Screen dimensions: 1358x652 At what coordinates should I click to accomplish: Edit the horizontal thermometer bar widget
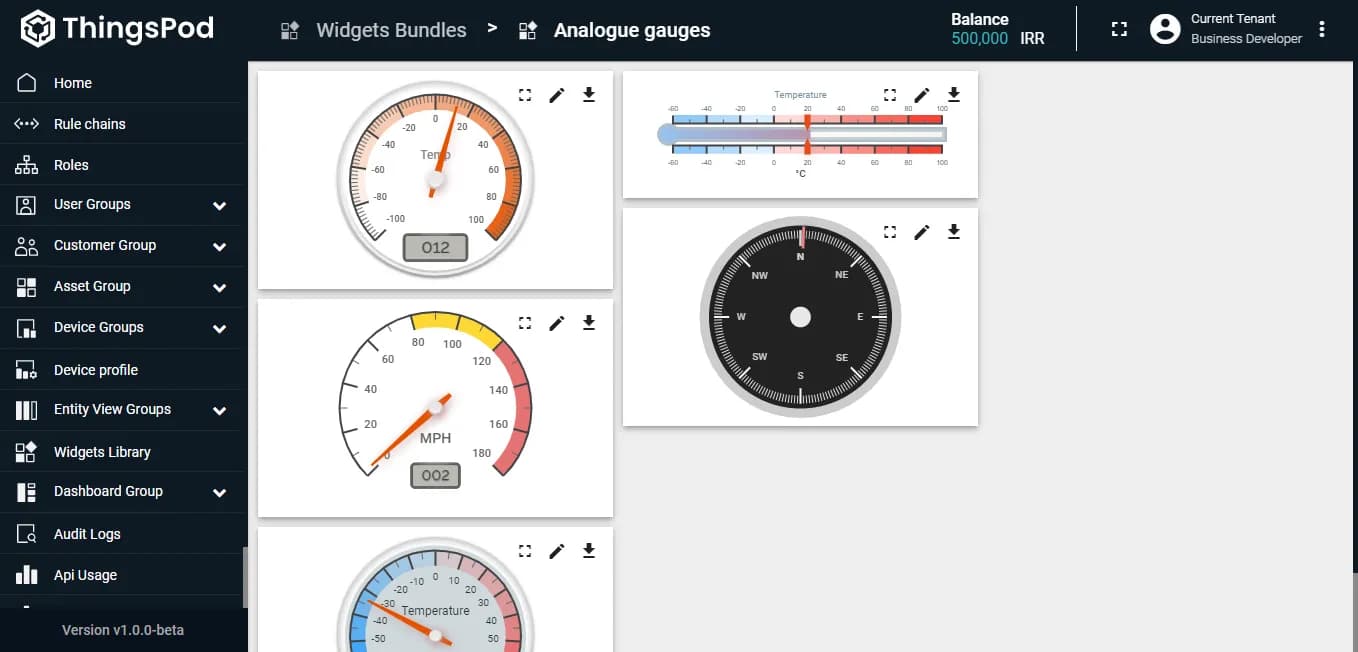coord(922,94)
